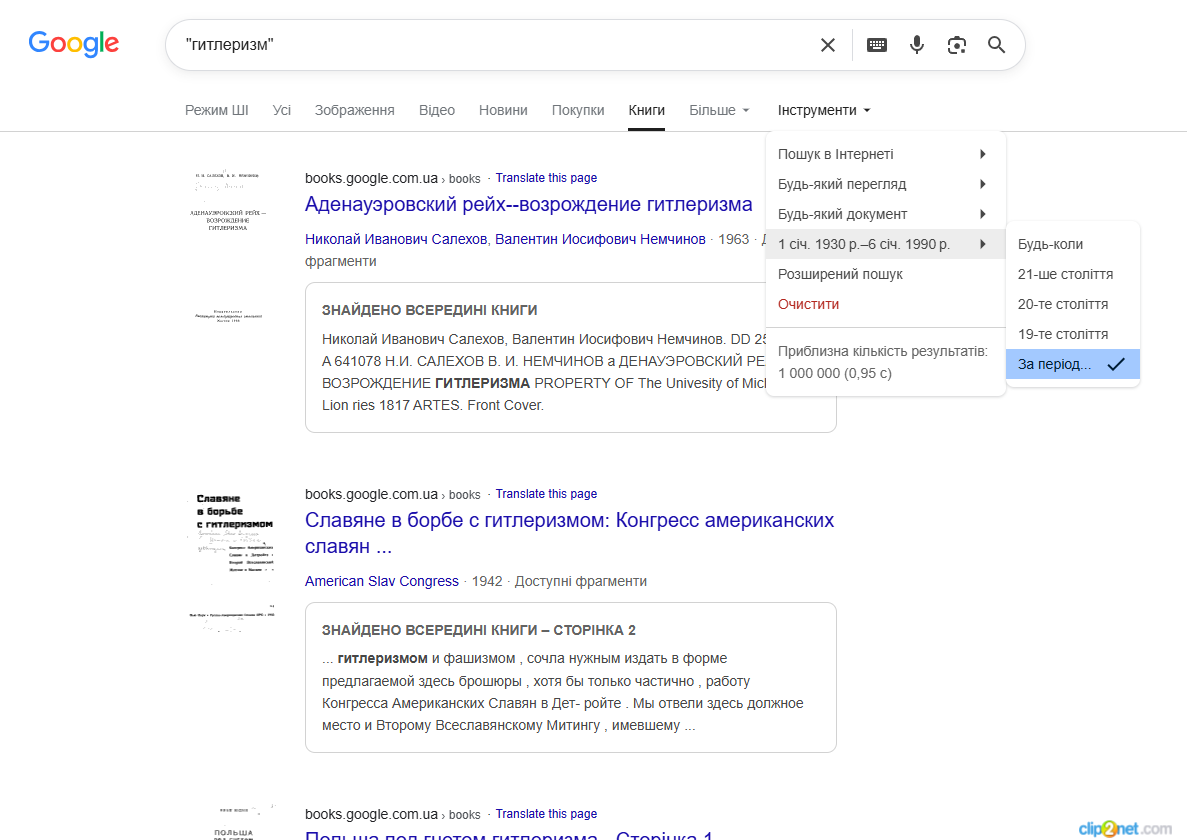Image resolution: width=1187 pixels, height=840 pixels.
Task: Open the Зображення tab
Action: [x=354, y=110]
